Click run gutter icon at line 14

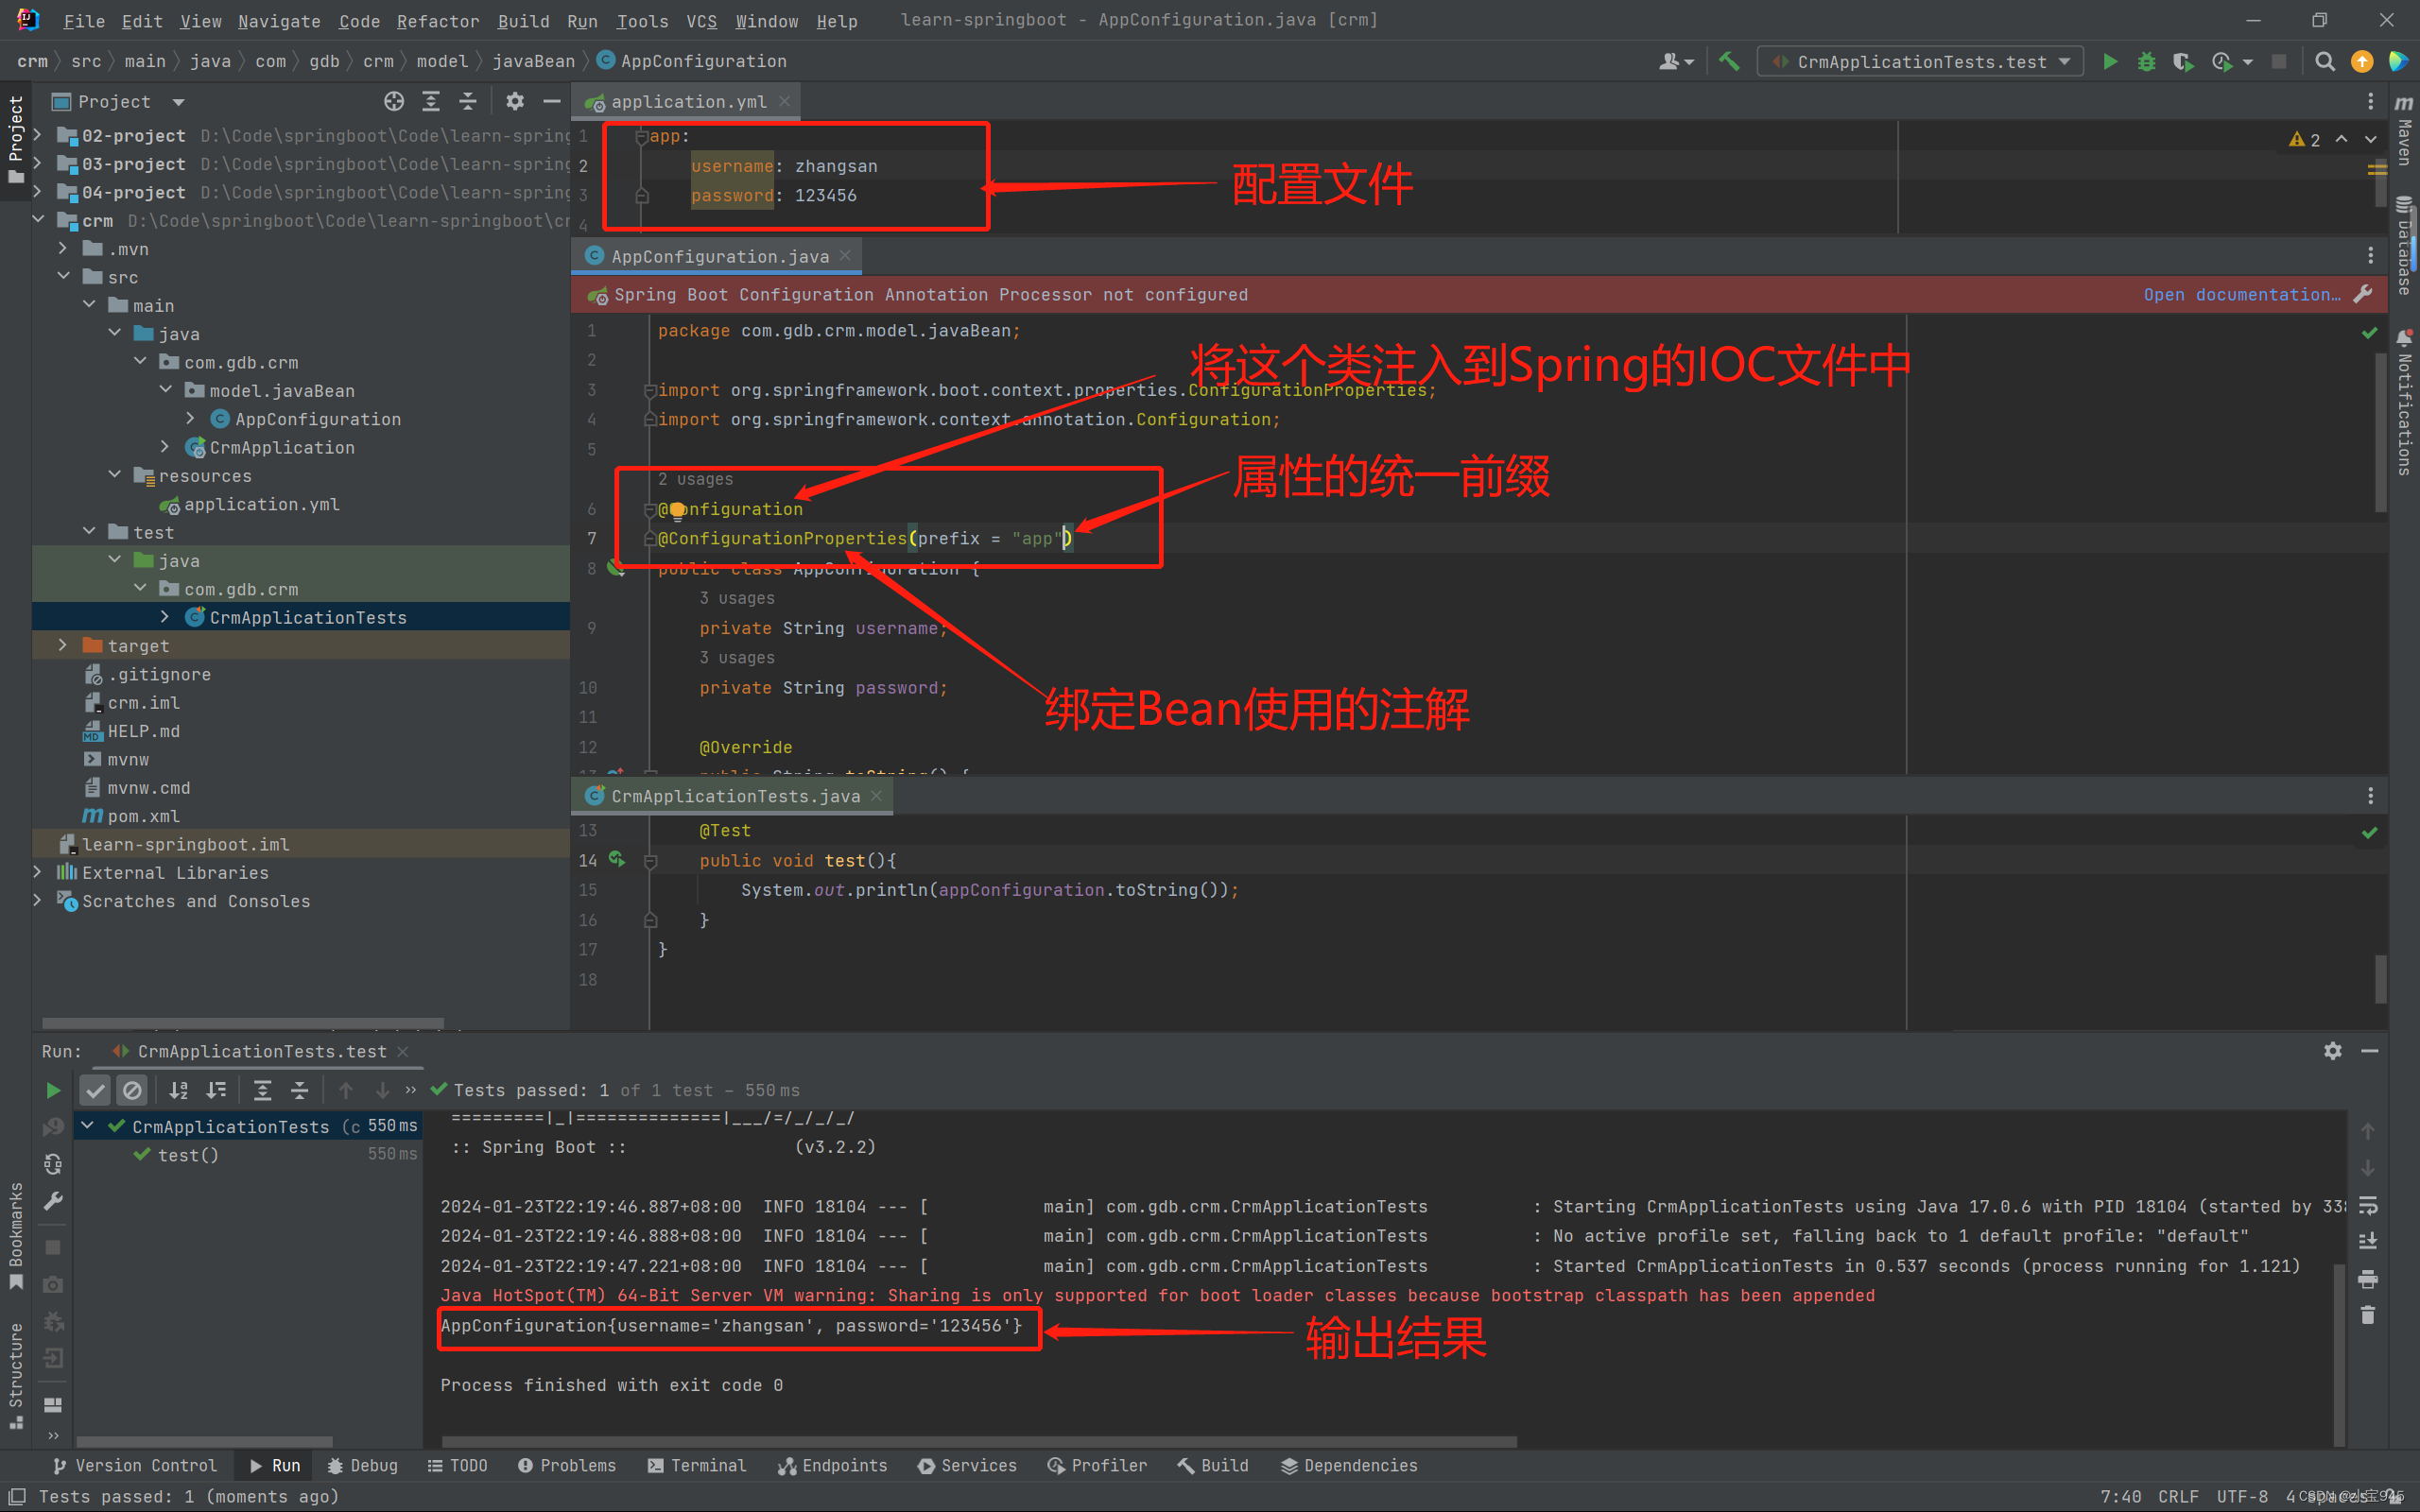pos(617,859)
